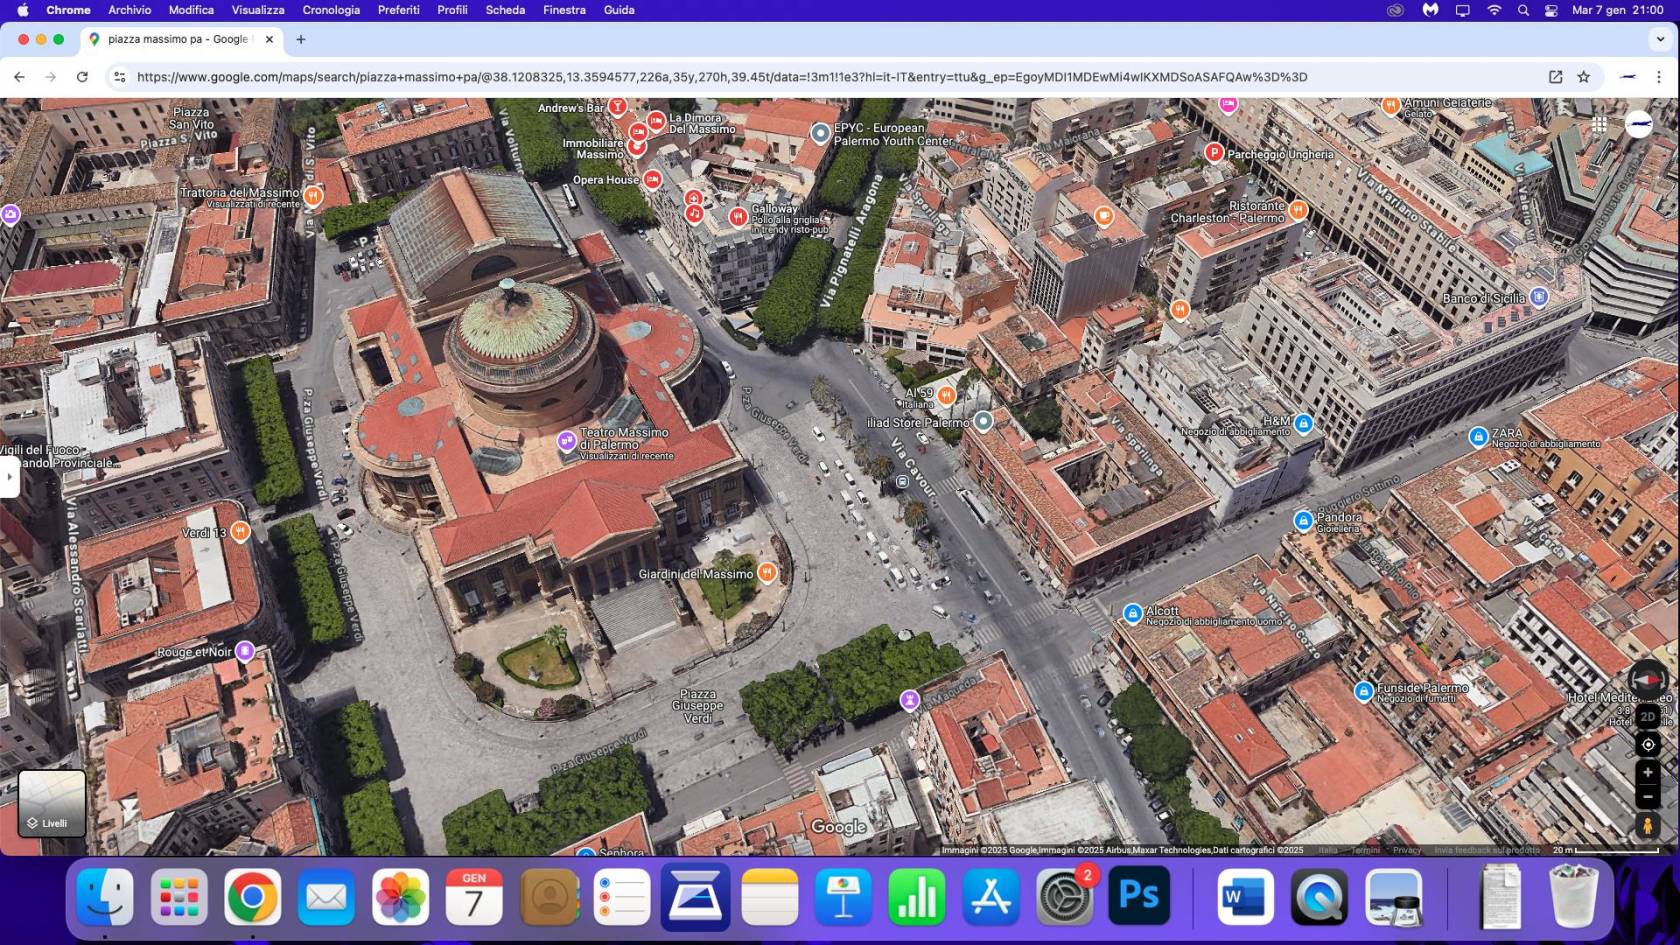1680x945 pixels.
Task: Open the Giardini del Massimo restaurant marker
Action: click(767, 573)
